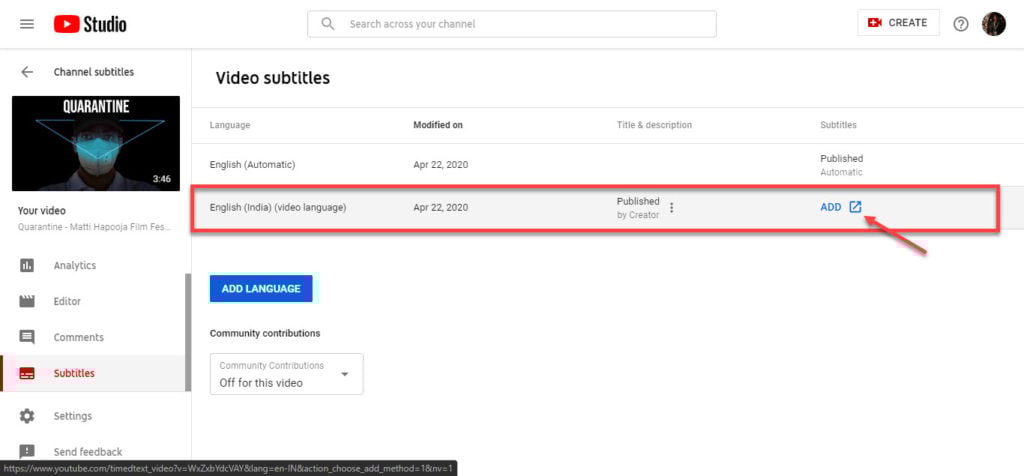The height and width of the screenshot is (476, 1024).
Task: Click the Comments speech bubble icon
Action: point(27,338)
